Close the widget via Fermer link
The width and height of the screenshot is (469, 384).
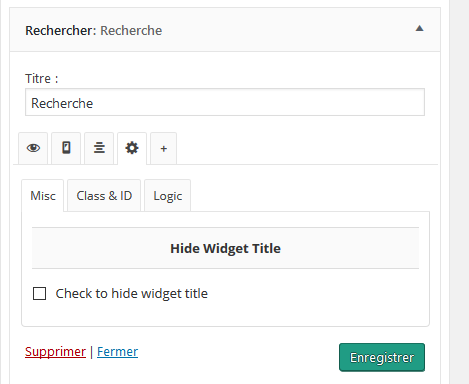click(117, 352)
